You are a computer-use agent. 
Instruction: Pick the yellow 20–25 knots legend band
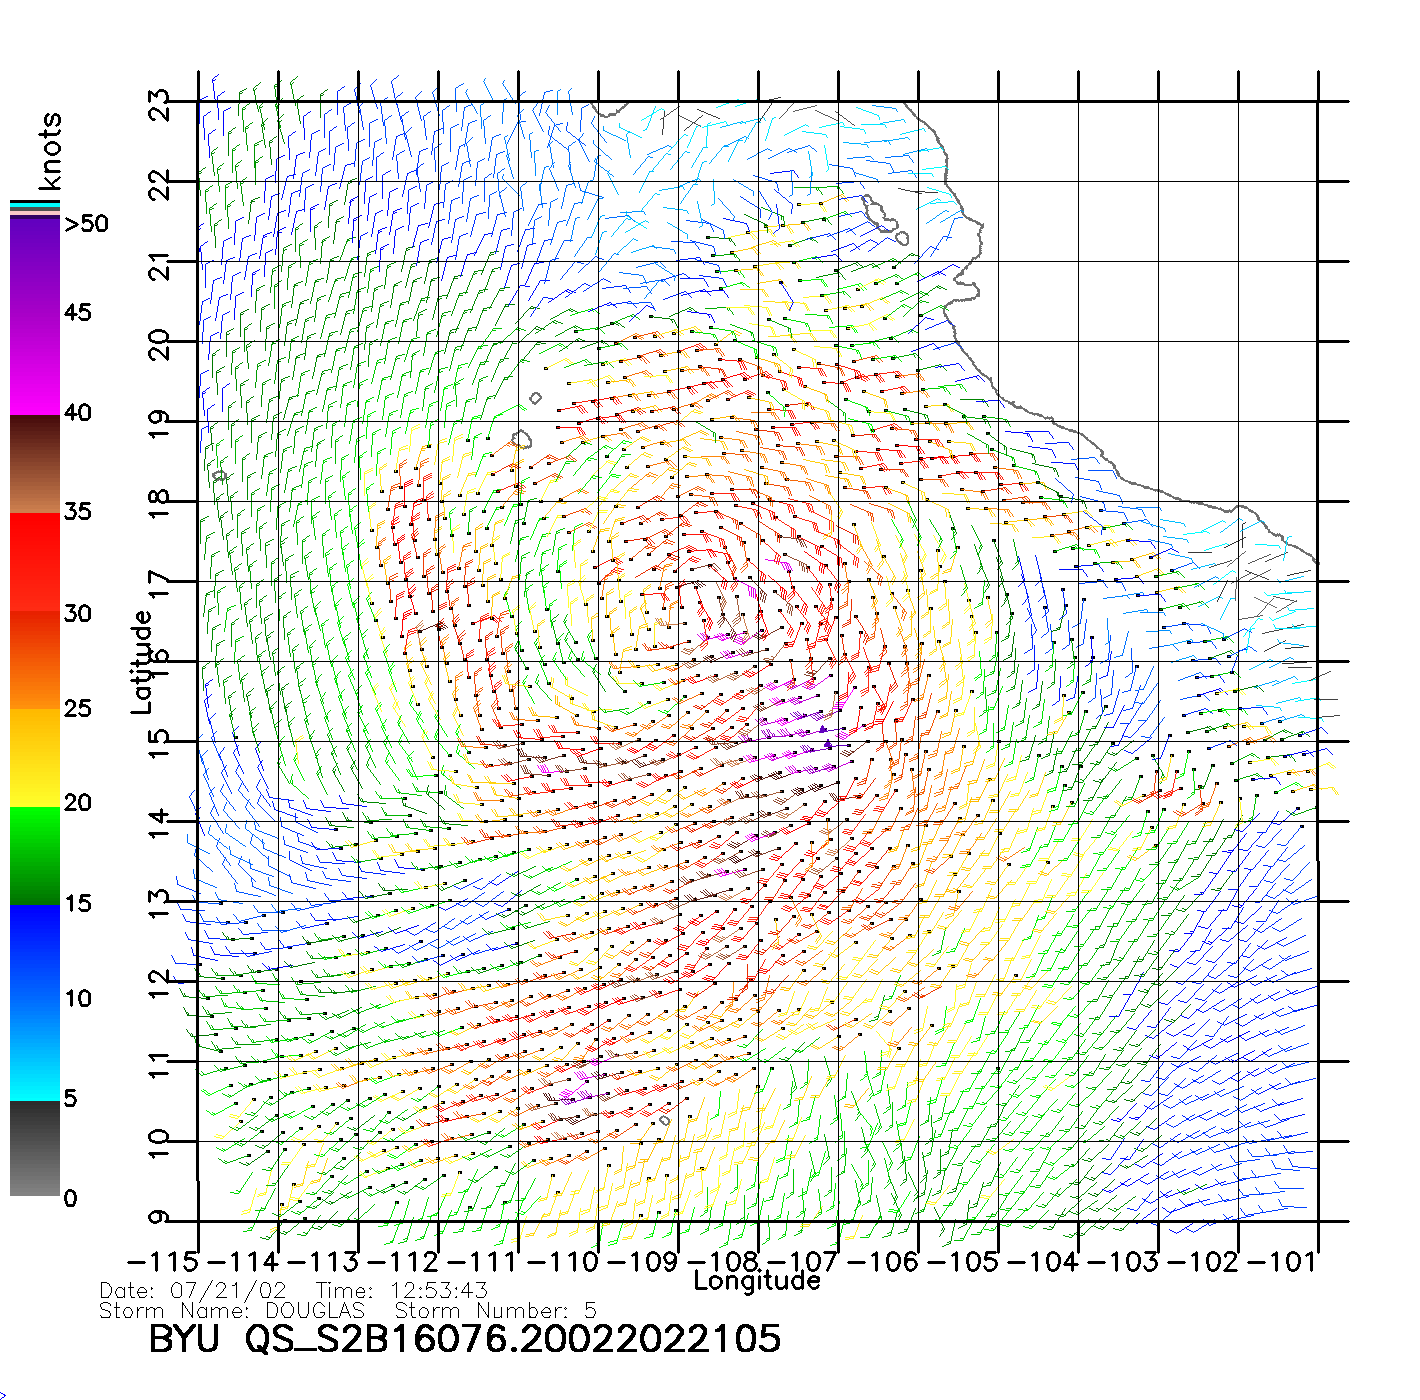coord(35,757)
